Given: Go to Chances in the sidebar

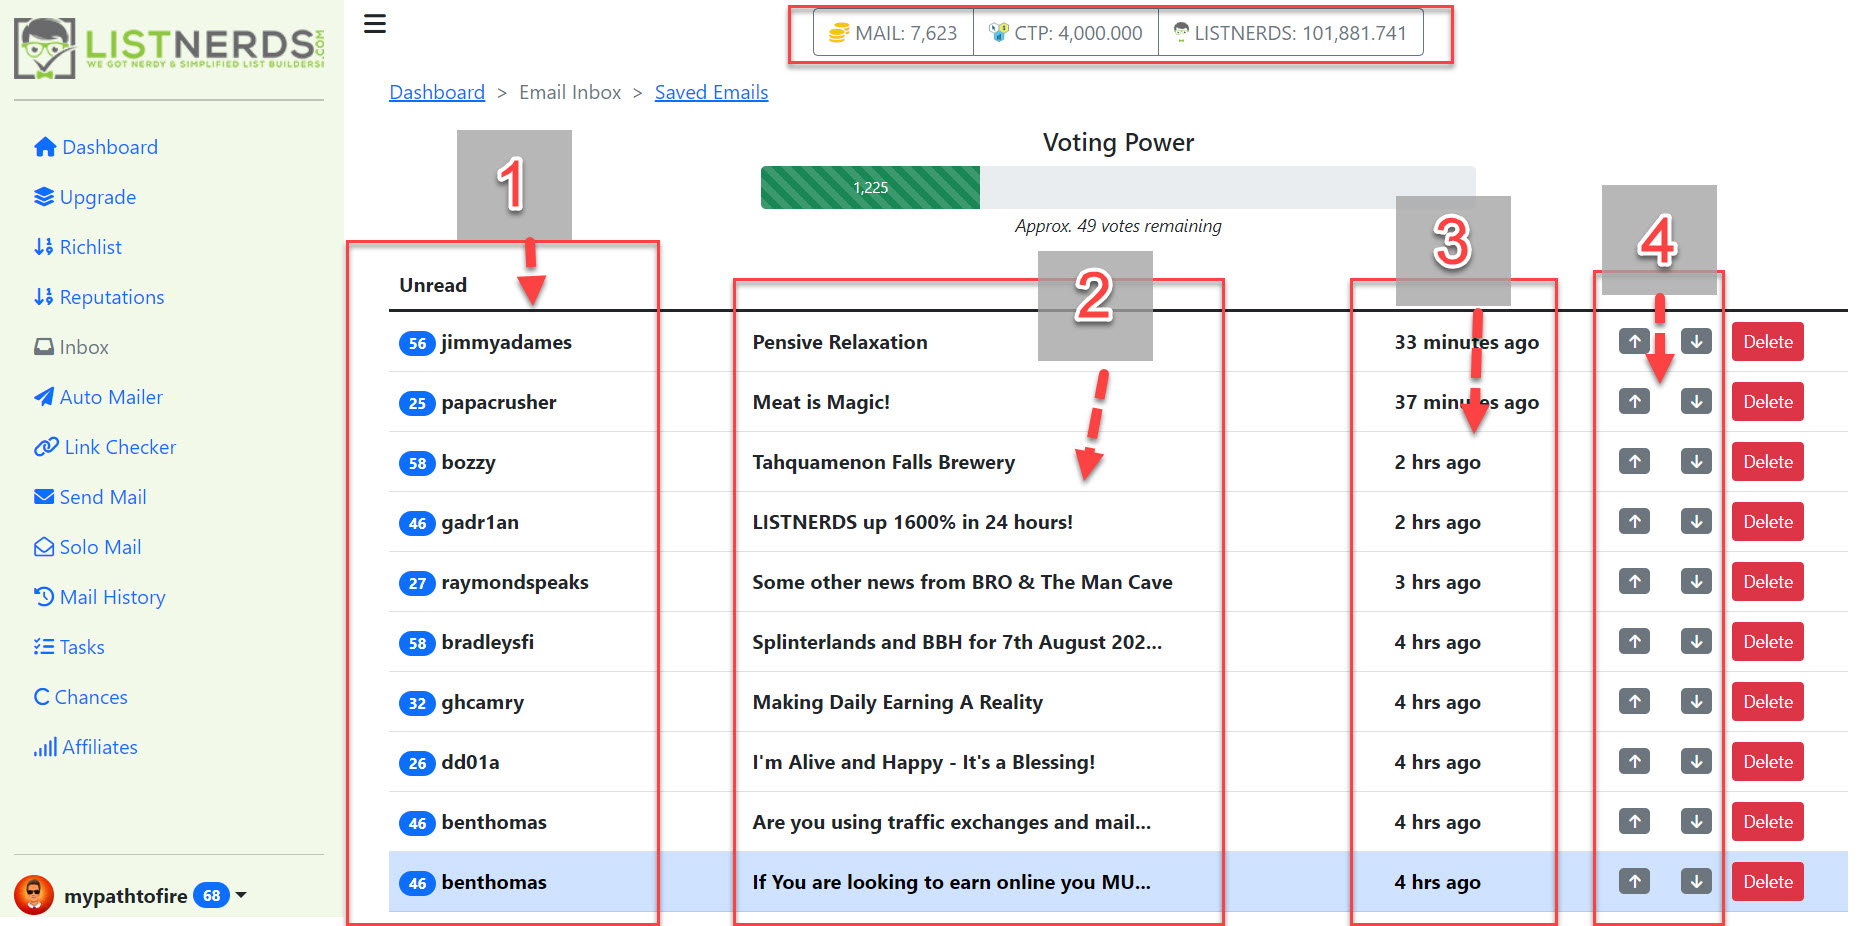Looking at the screenshot, I should pos(81,697).
